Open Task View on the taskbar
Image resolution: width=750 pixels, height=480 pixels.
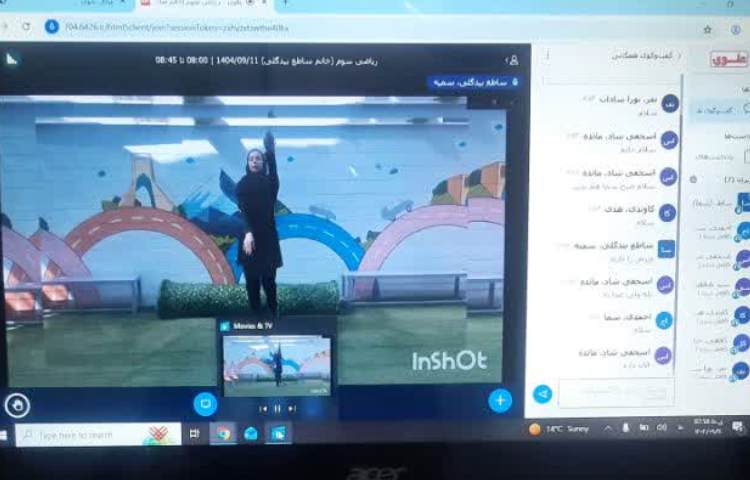(x=194, y=434)
